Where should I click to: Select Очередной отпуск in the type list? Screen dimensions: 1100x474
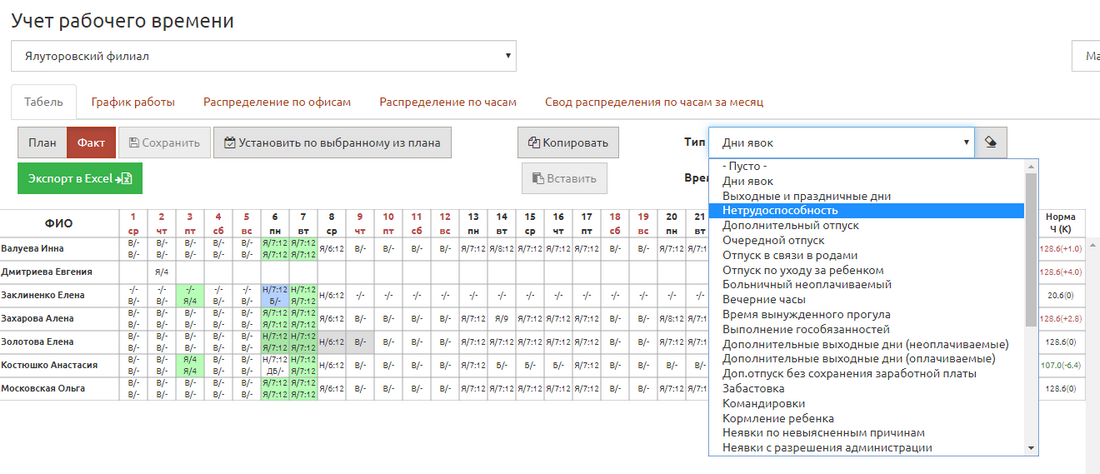(x=773, y=241)
